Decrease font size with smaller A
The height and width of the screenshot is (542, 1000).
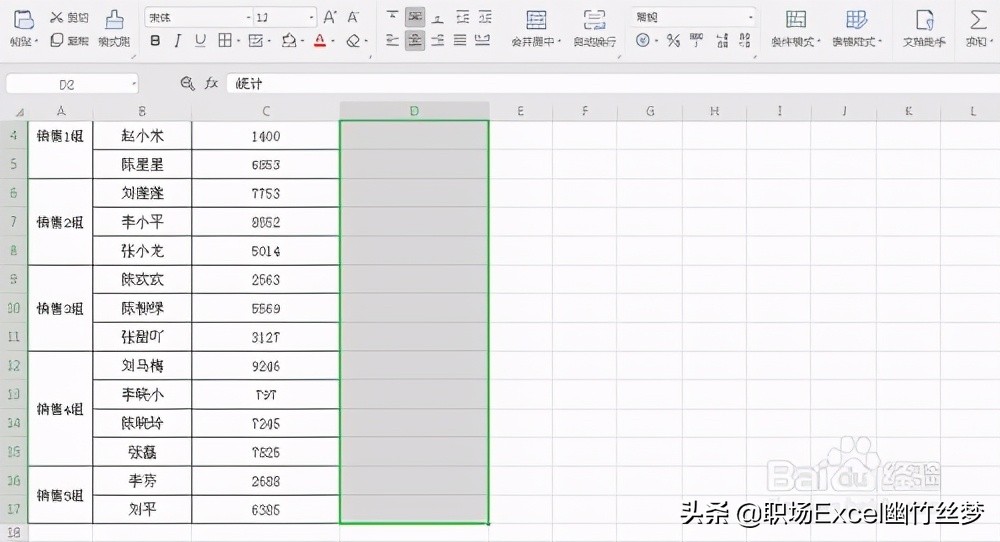coord(353,17)
